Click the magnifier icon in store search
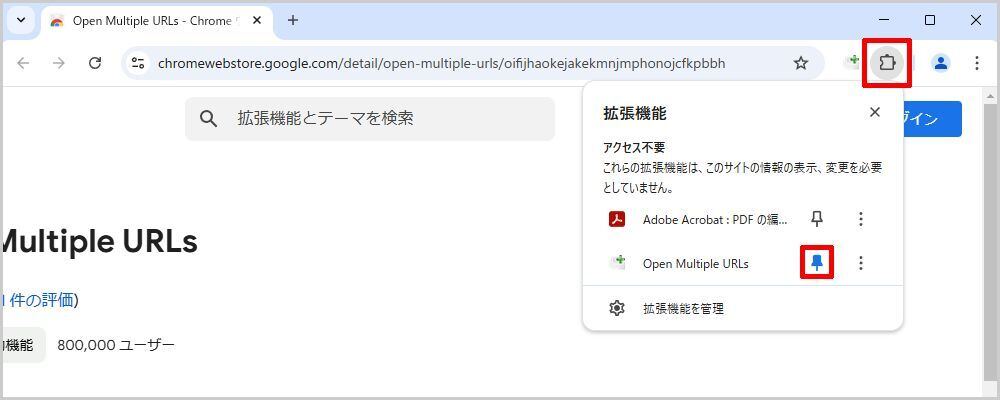 pyautogui.click(x=209, y=119)
